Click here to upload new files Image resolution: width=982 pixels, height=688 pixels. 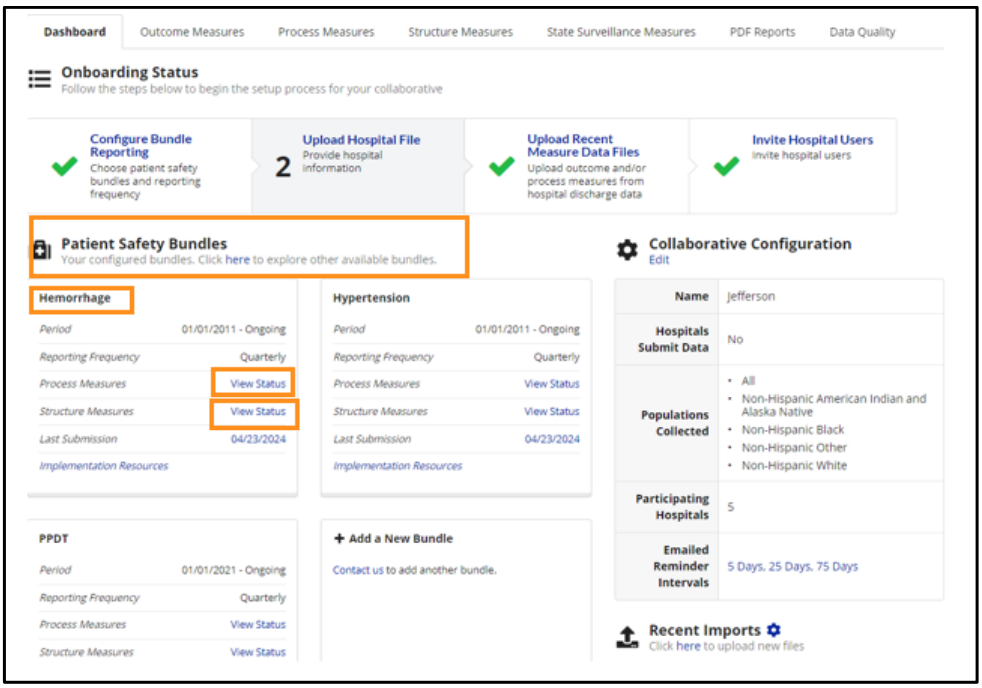pyautogui.click(x=687, y=646)
